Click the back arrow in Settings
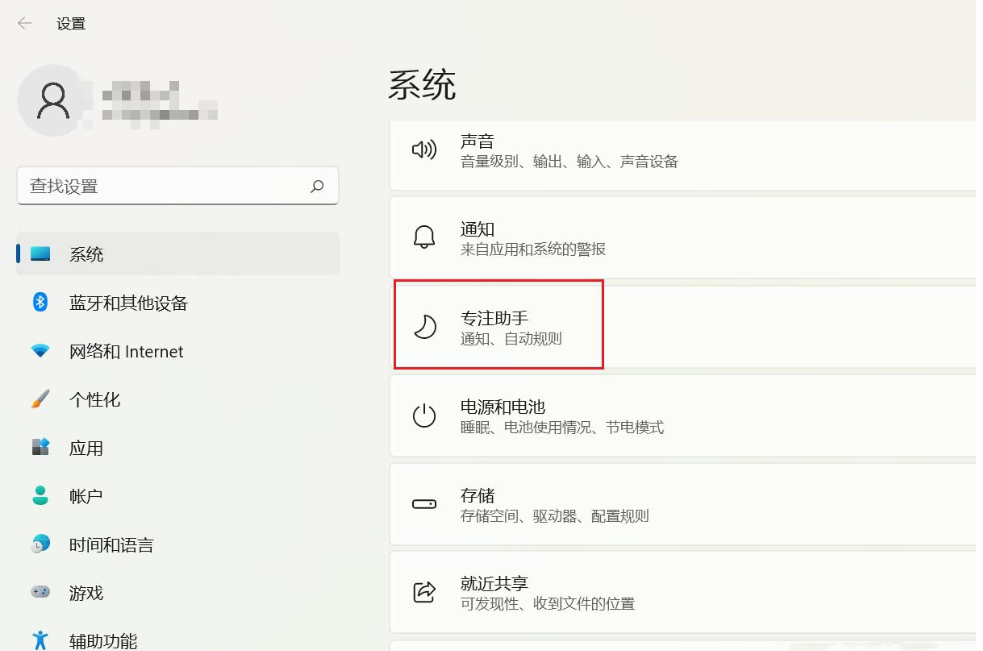The height and width of the screenshot is (651, 983). coord(25,23)
